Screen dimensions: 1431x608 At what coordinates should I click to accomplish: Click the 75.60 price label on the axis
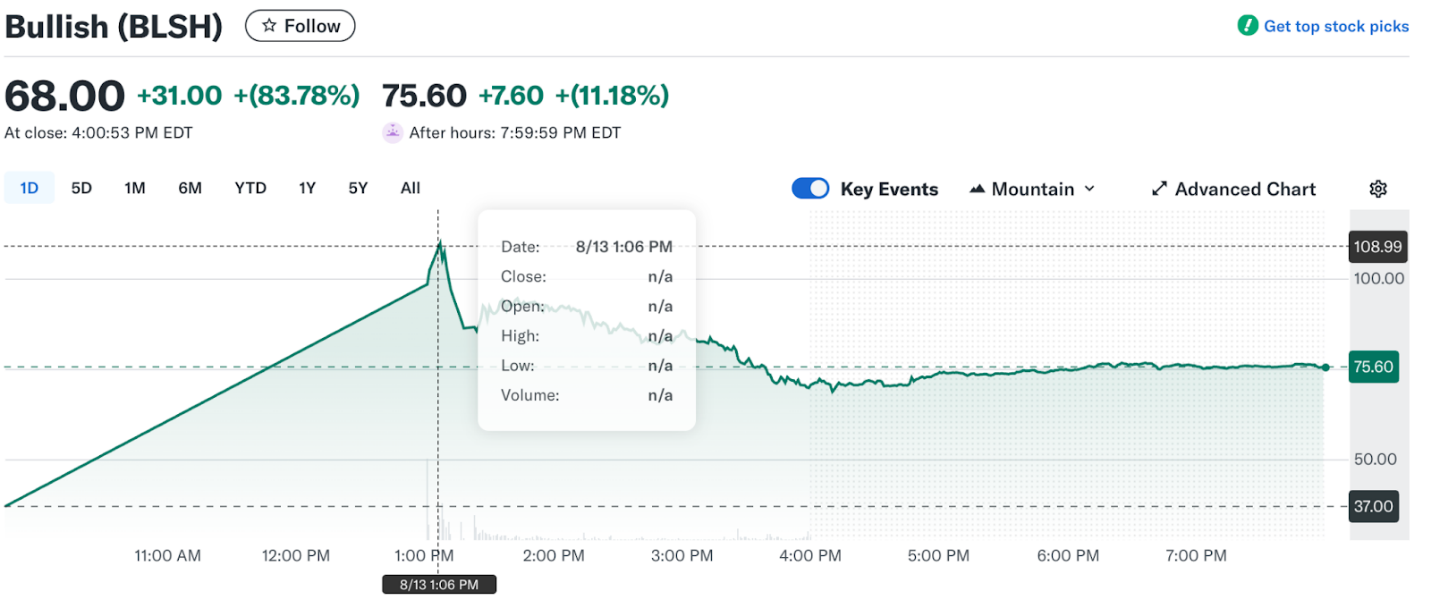(x=1373, y=367)
